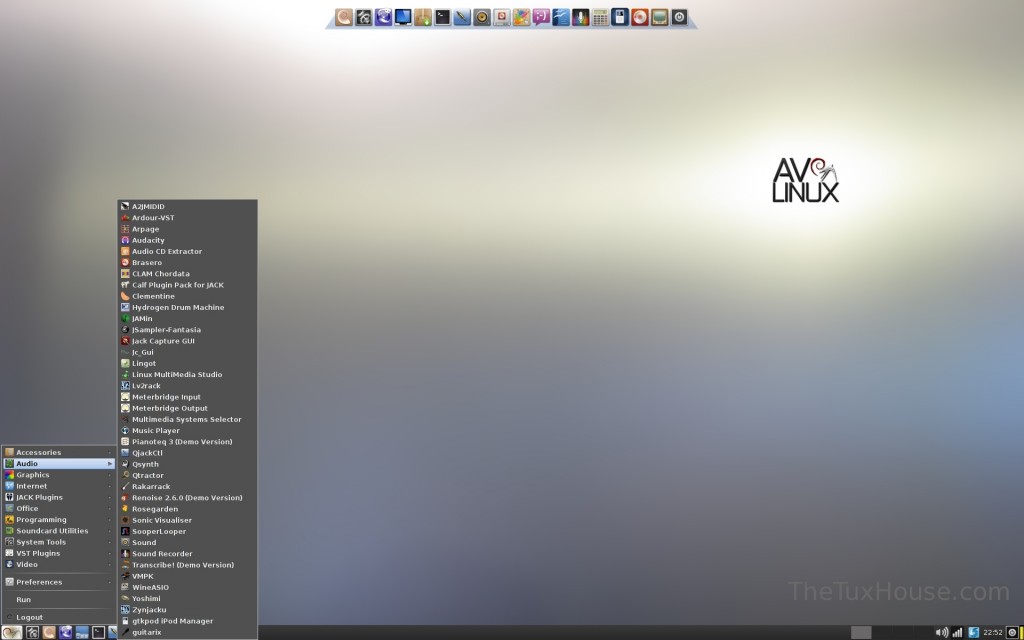1024x640 pixels.
Task: Select the highlighted Audio category
Action: 59,463
